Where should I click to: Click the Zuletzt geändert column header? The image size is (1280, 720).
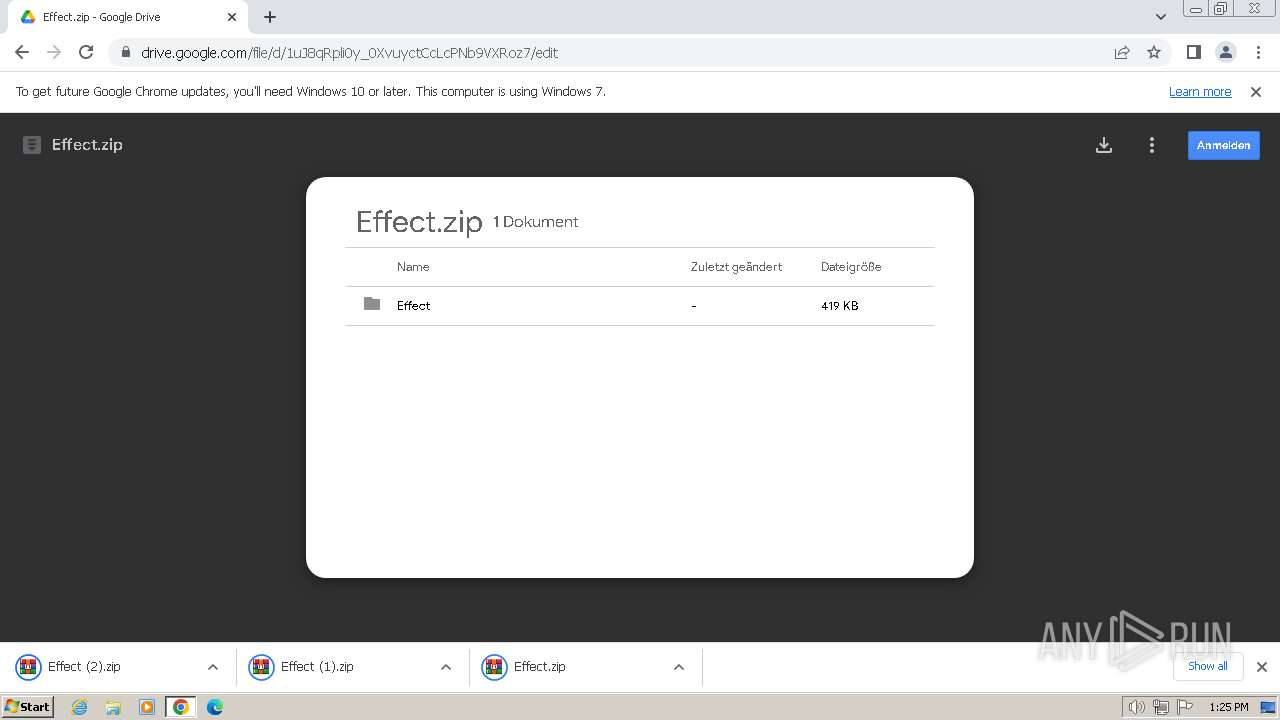click(x=736, y=267)
